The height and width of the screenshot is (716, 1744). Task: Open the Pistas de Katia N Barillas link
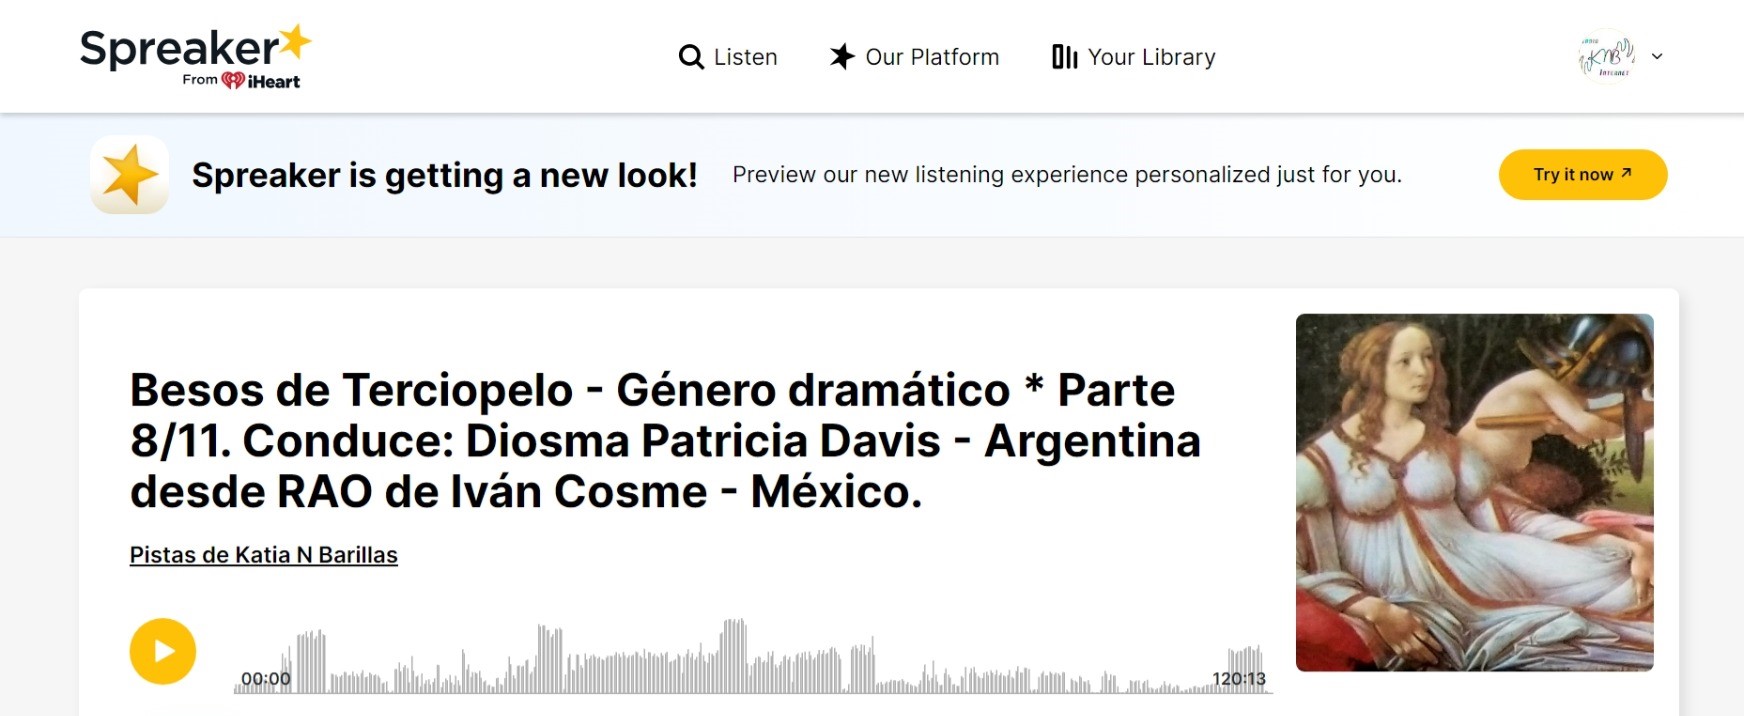[264, 555]
